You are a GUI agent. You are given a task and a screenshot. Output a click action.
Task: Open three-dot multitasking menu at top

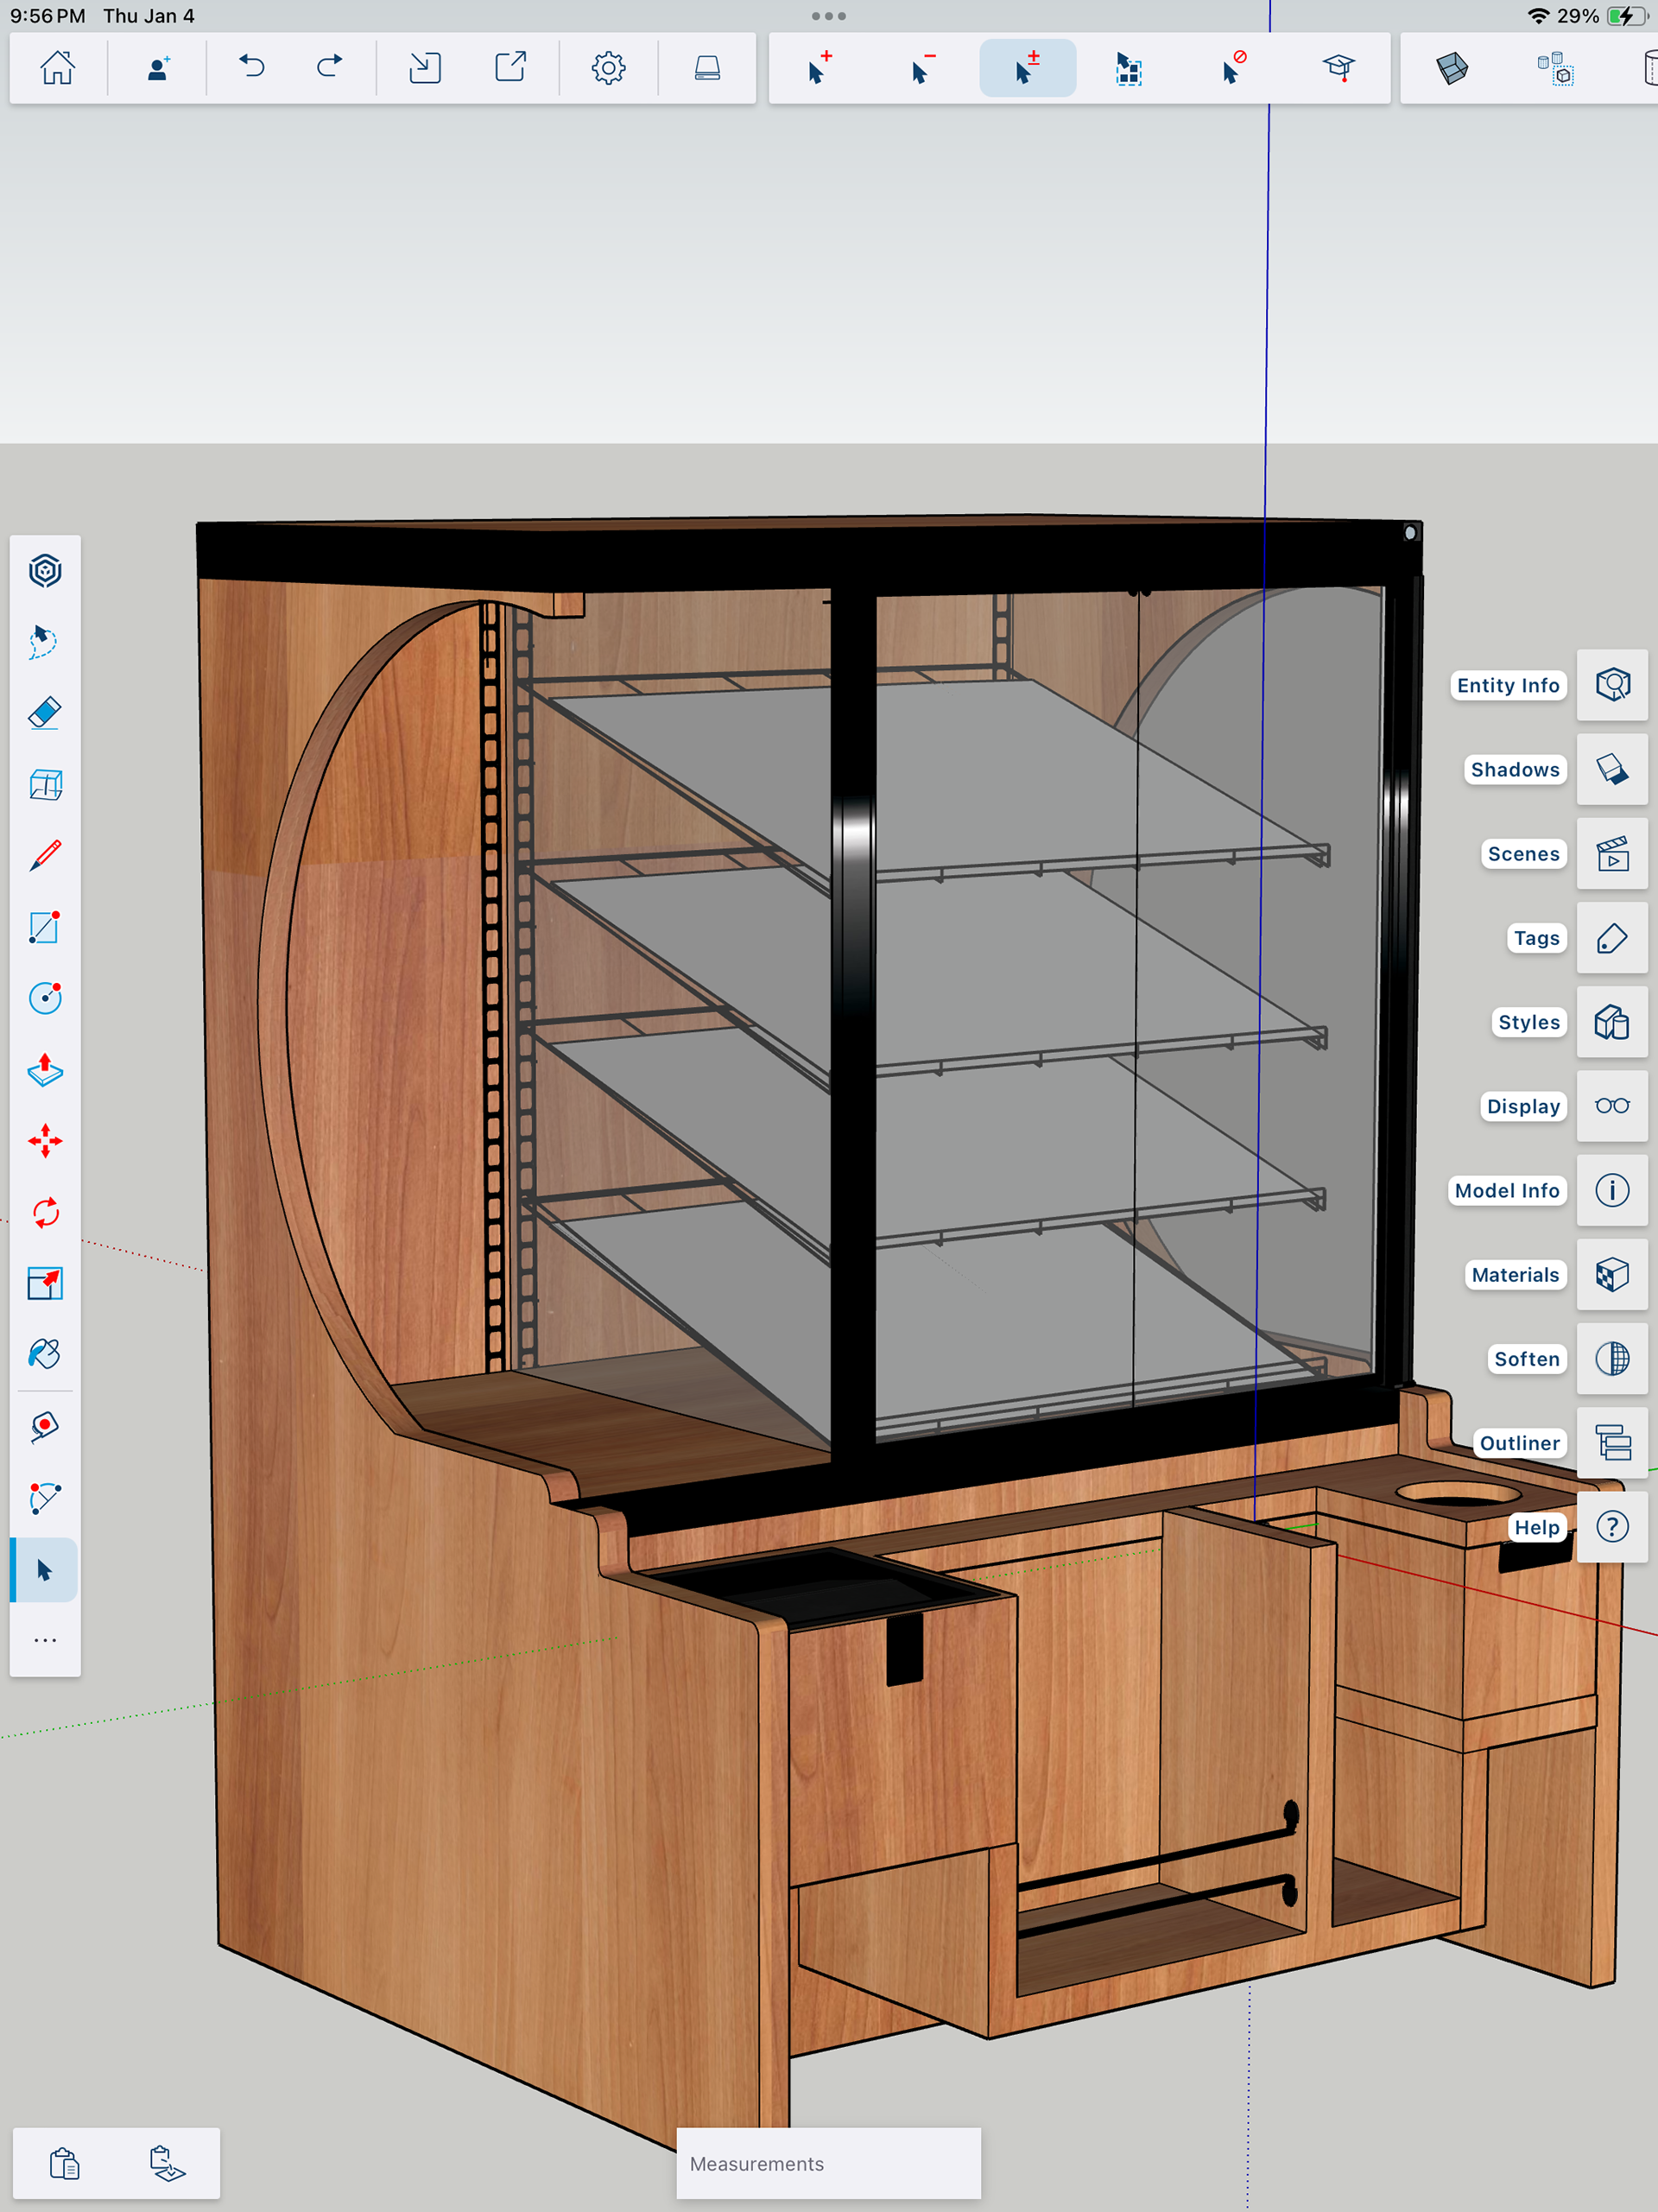click(x=828, y=16)
